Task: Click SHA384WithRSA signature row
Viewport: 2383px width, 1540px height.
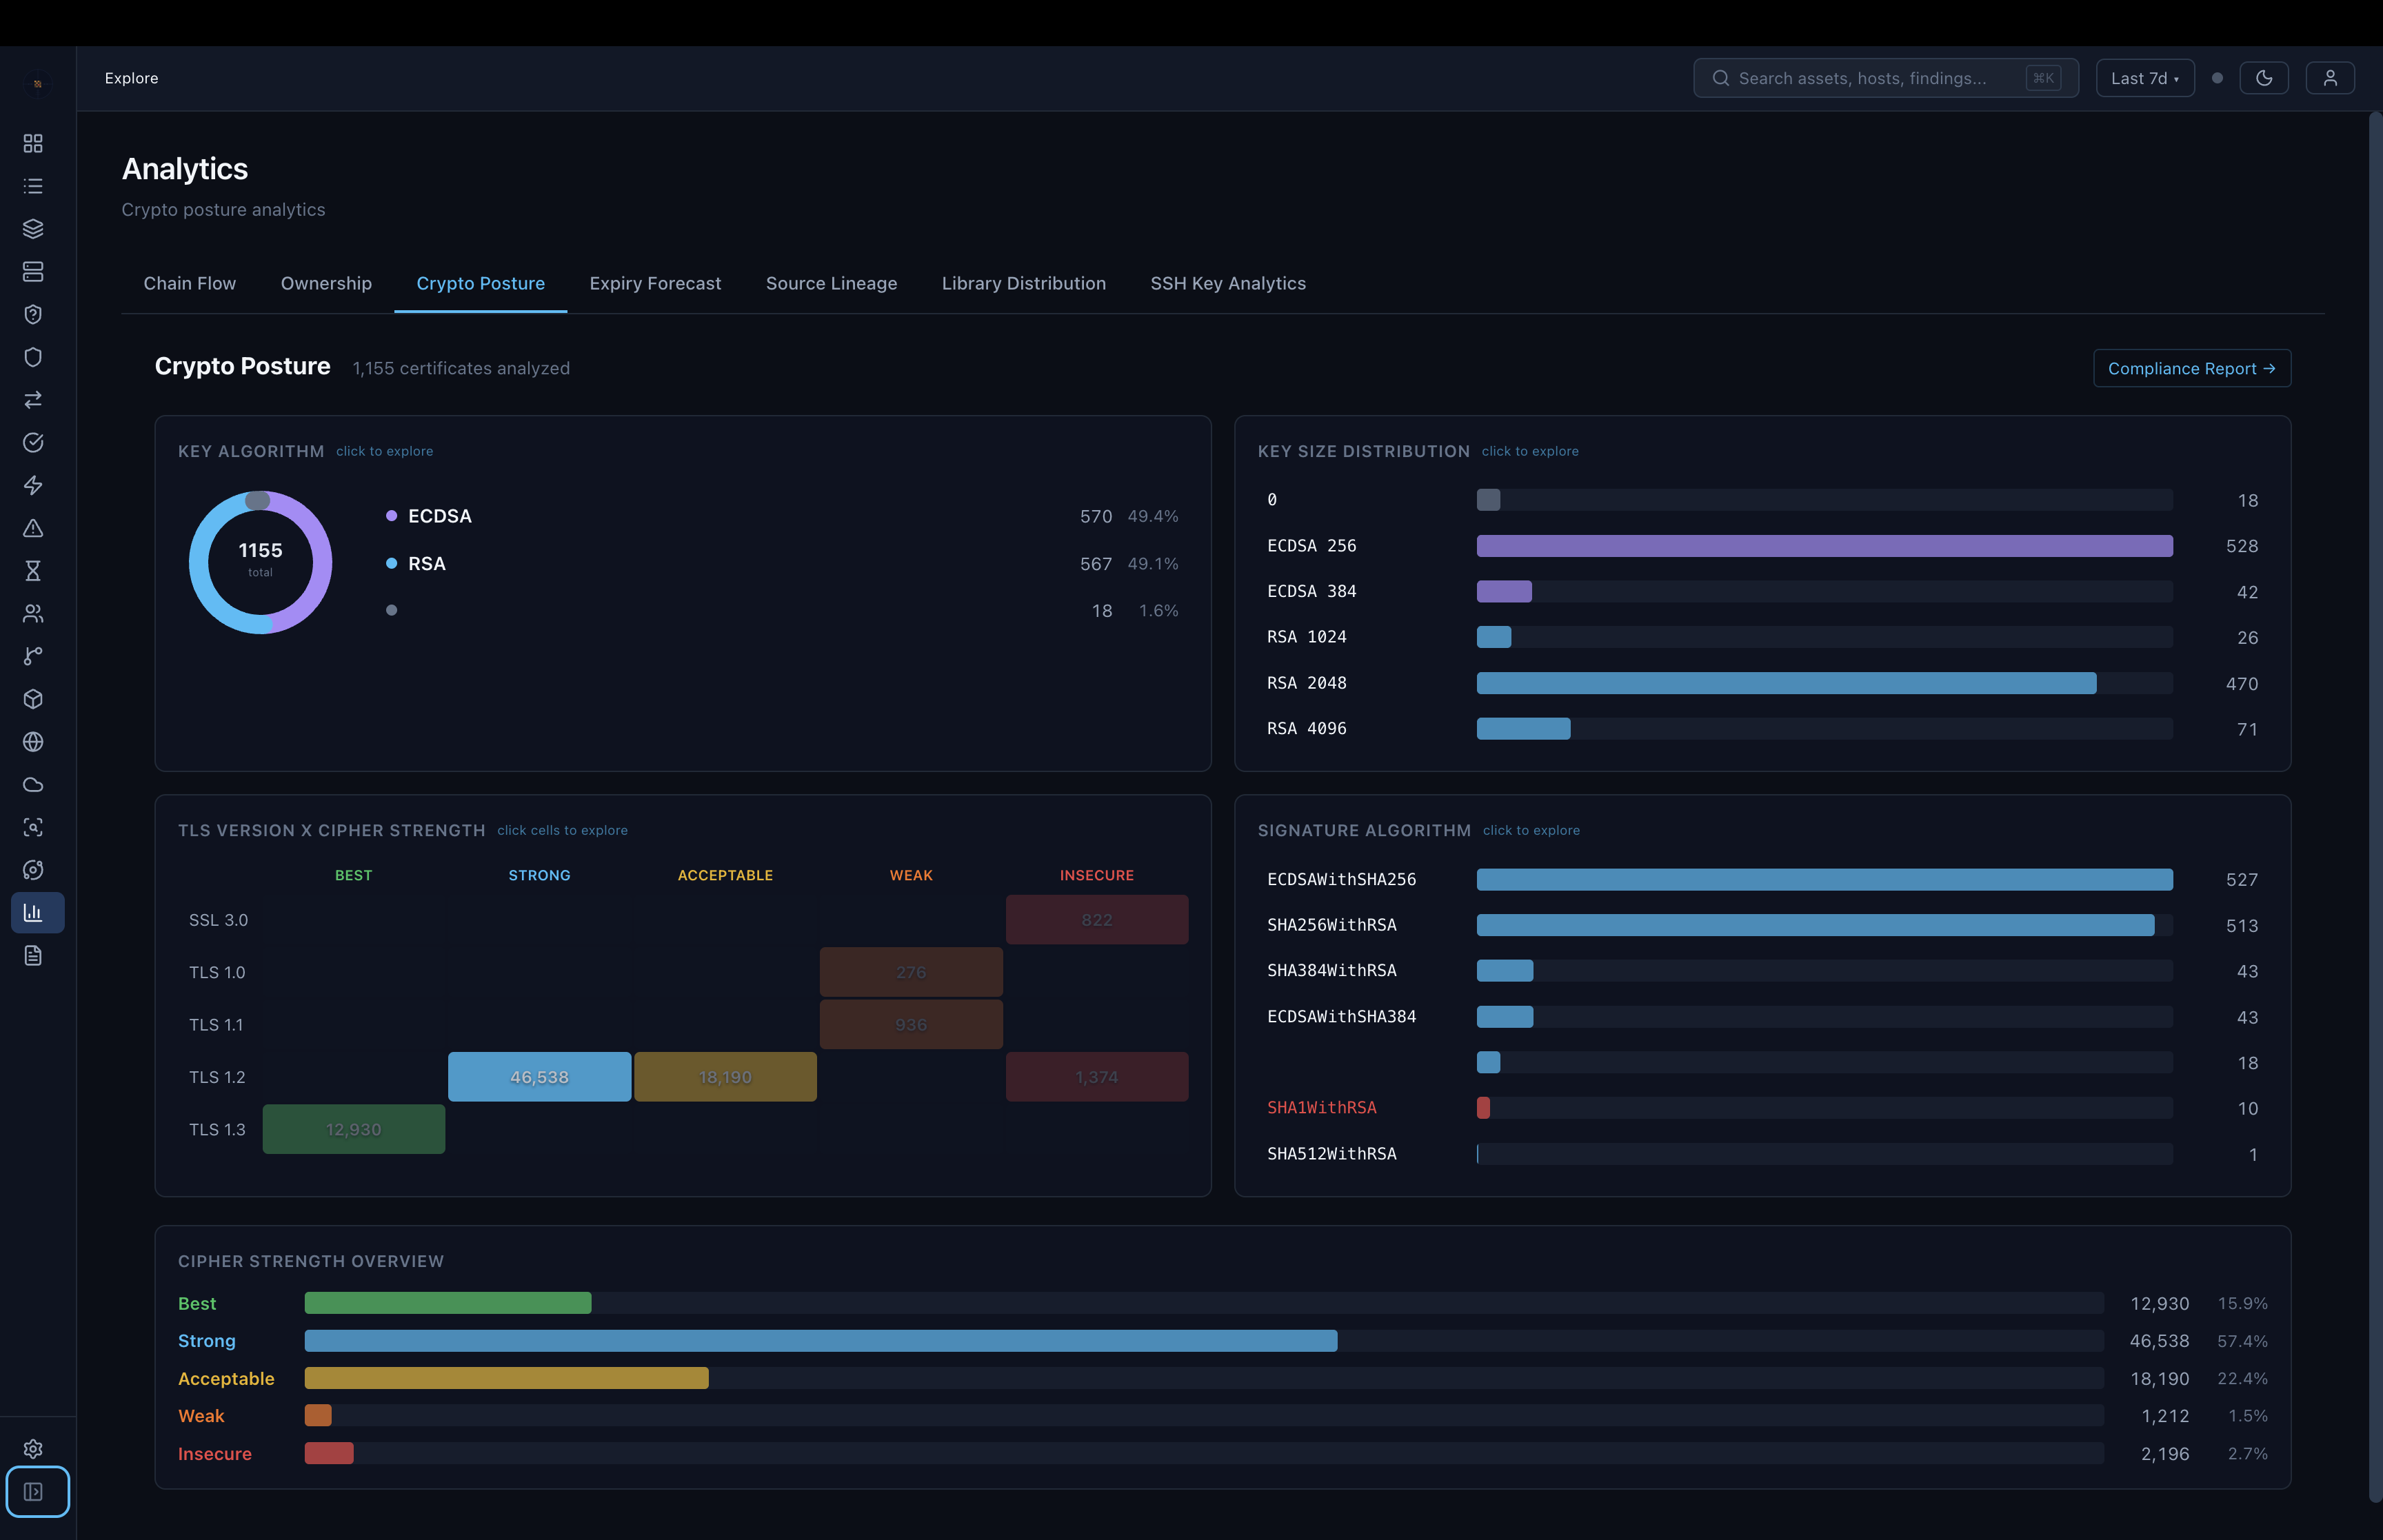Action: point(1762,971)
